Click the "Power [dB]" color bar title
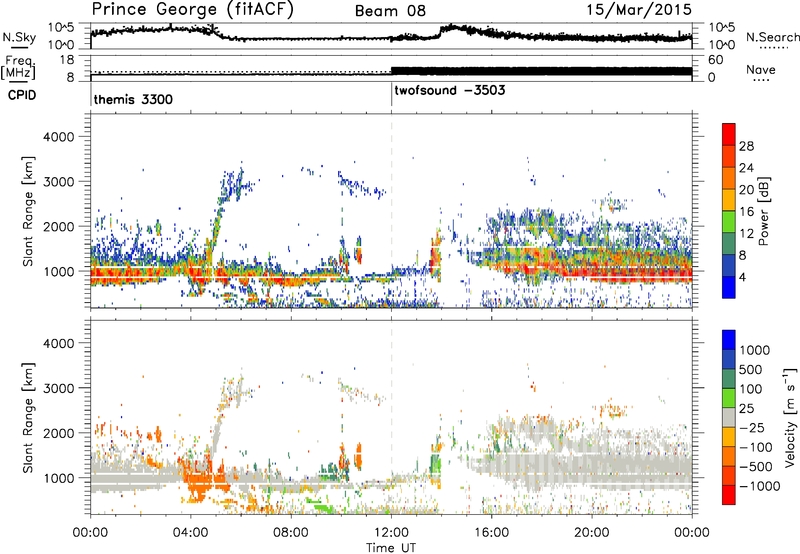The image size is (800, 554). tap(764, 211)
